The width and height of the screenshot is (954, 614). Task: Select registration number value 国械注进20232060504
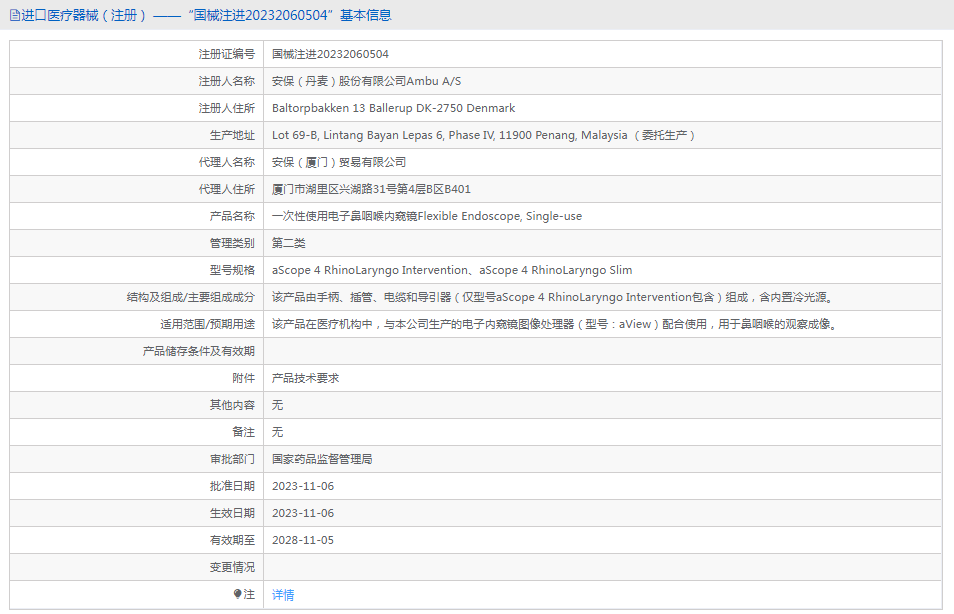(x=330, y=54)
